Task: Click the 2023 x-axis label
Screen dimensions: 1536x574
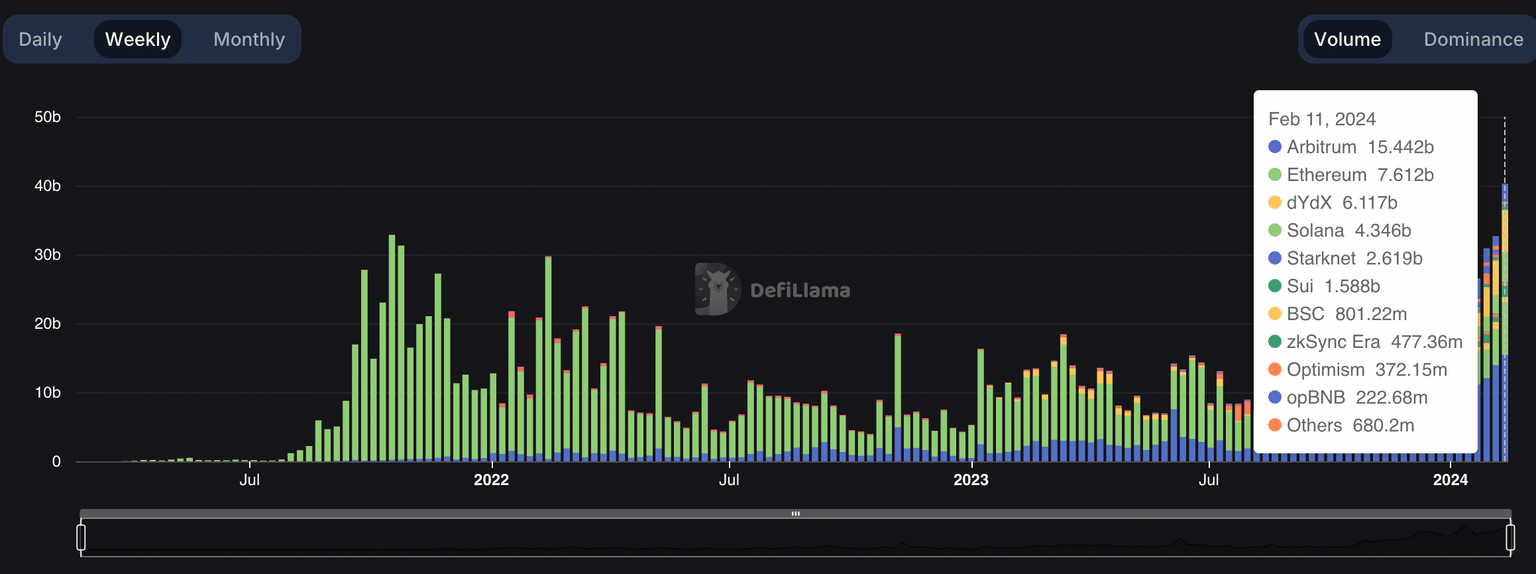Action: pyautogui.click(x=971, y=480)
